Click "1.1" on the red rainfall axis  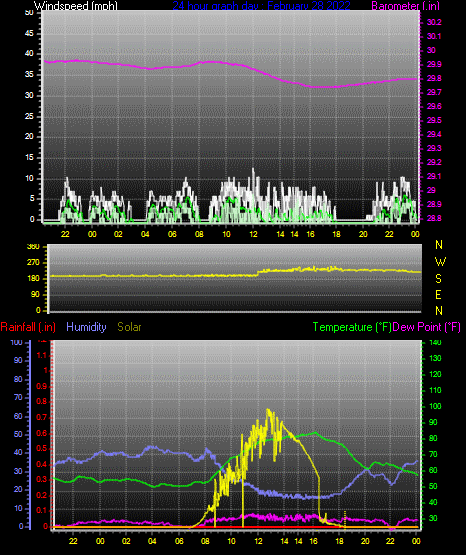coord(42,355)
